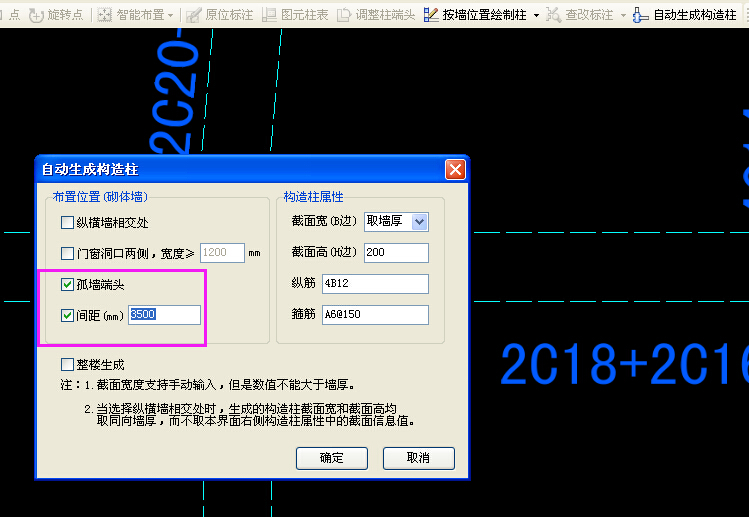Screen dimensions: 749x517
Task: Click the 旋转点 rotate point tool icon
Action: (x=36, y=15)
